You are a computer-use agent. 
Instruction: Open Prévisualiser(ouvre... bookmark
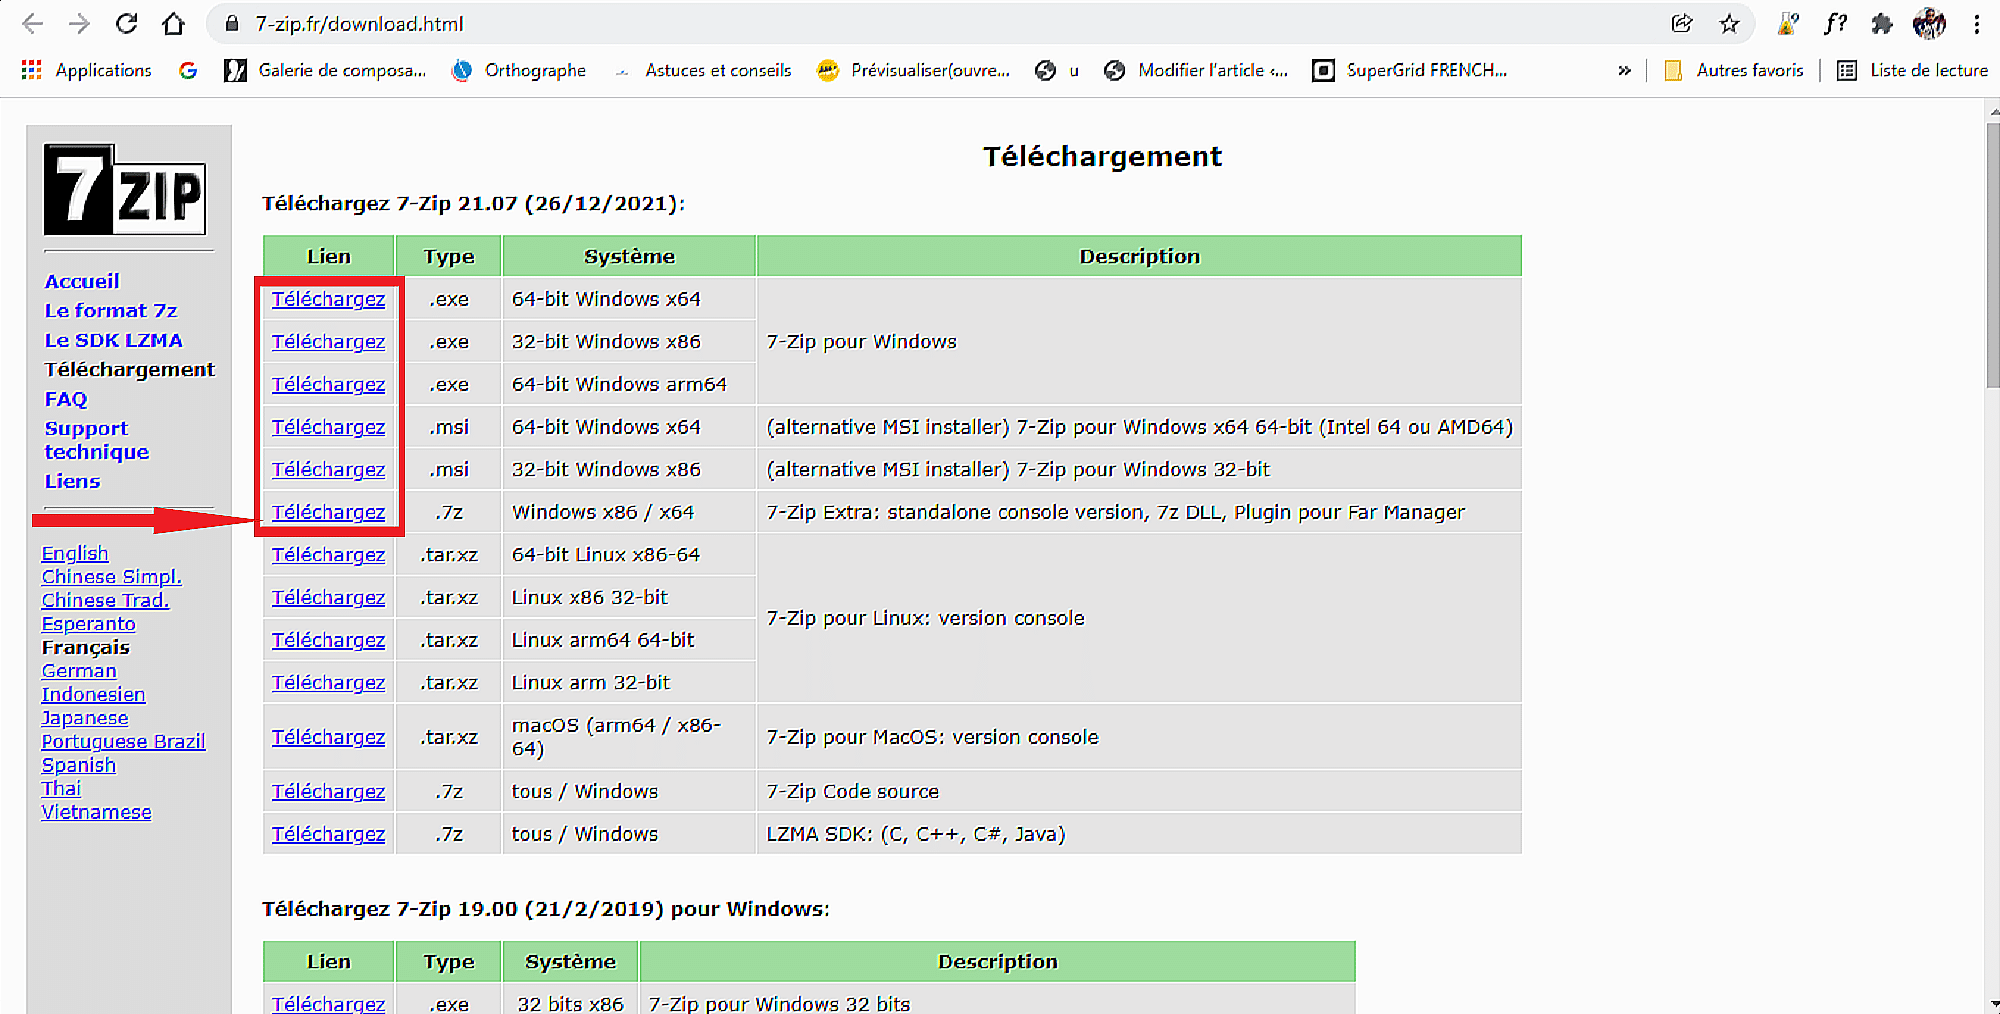[914, 70]
